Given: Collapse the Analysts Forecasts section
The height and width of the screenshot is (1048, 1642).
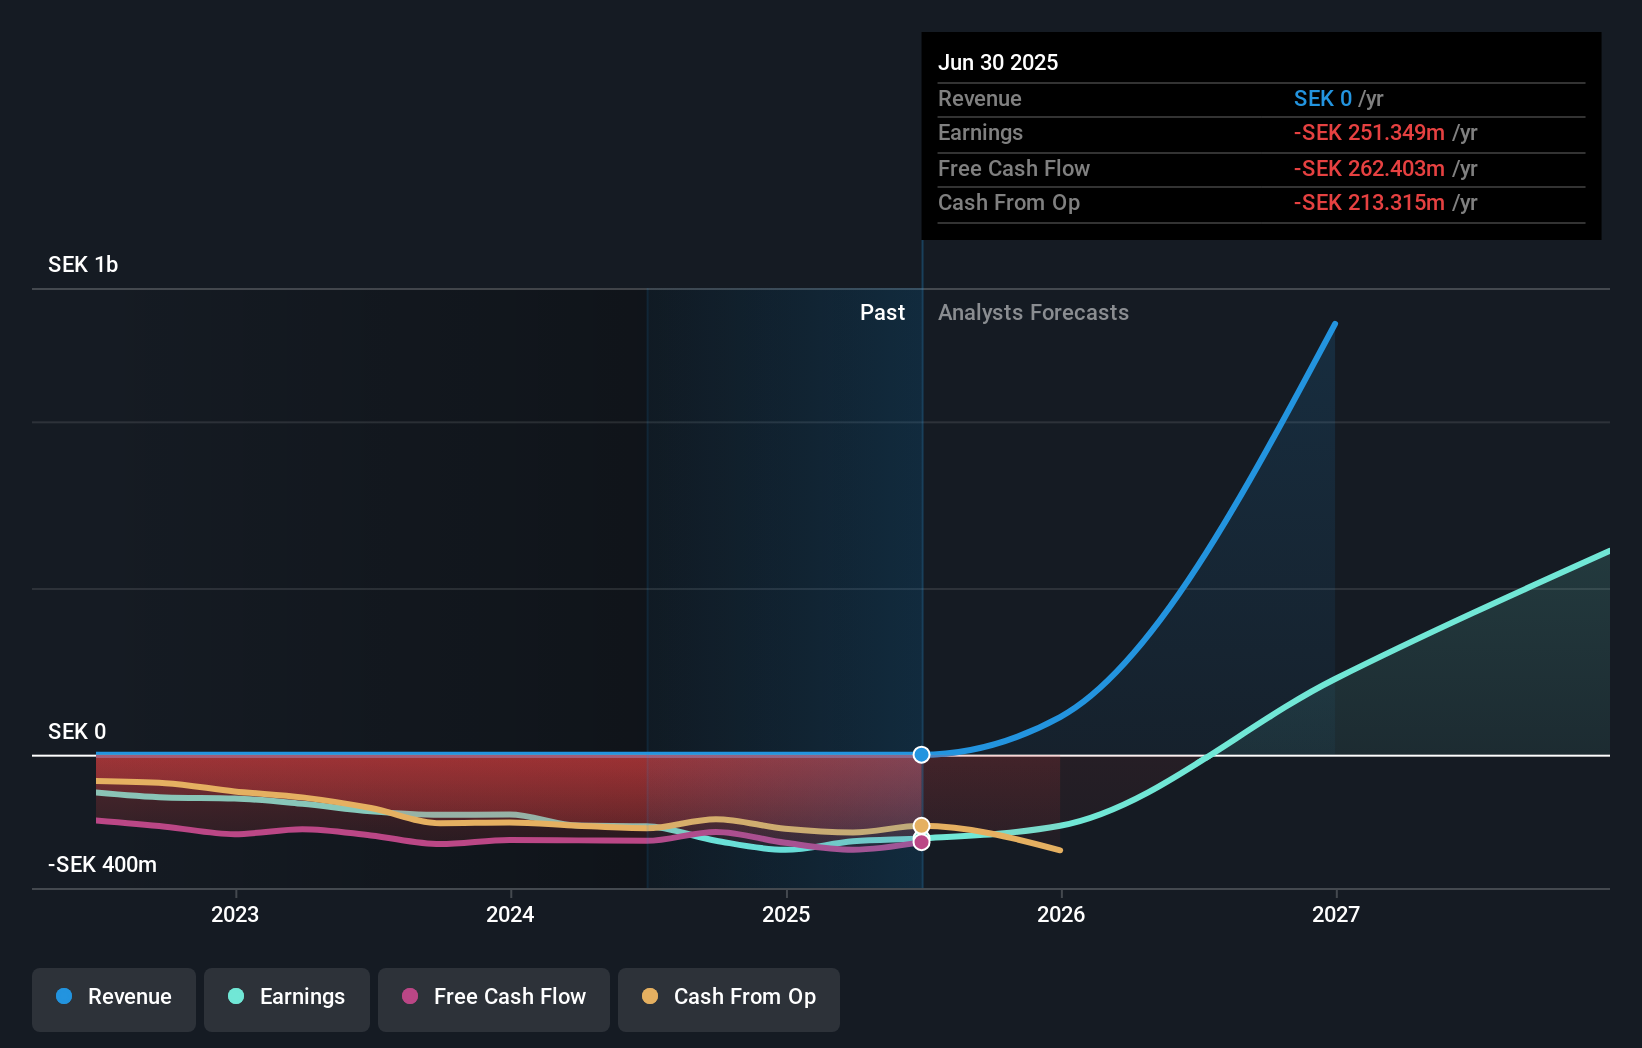Looking at the screenshot, I should point(1033,312).
